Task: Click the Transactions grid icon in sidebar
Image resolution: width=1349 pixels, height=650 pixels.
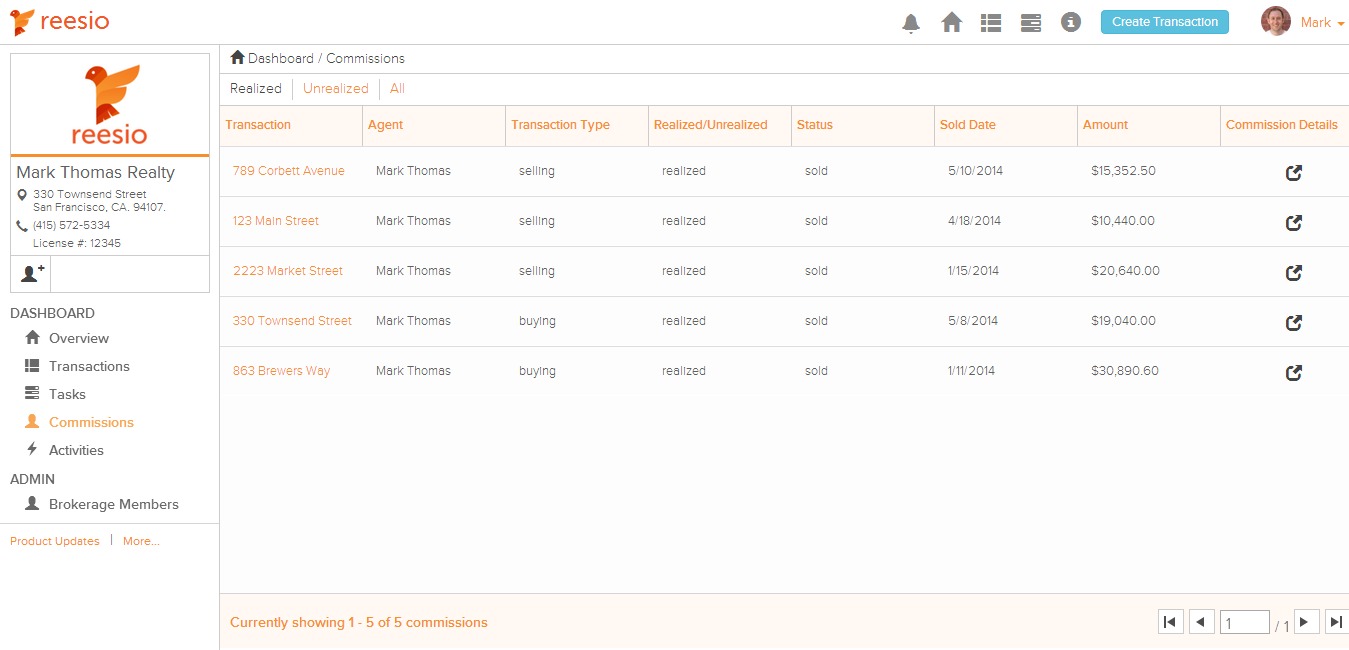Action: click(32, 365)
